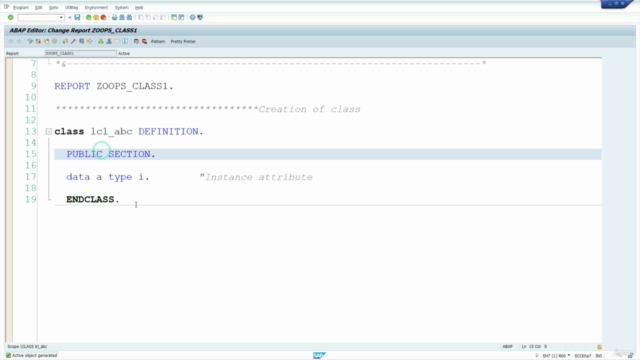Click the Save diskette icon
Screen dimensions: 640x360
[77, 18]
